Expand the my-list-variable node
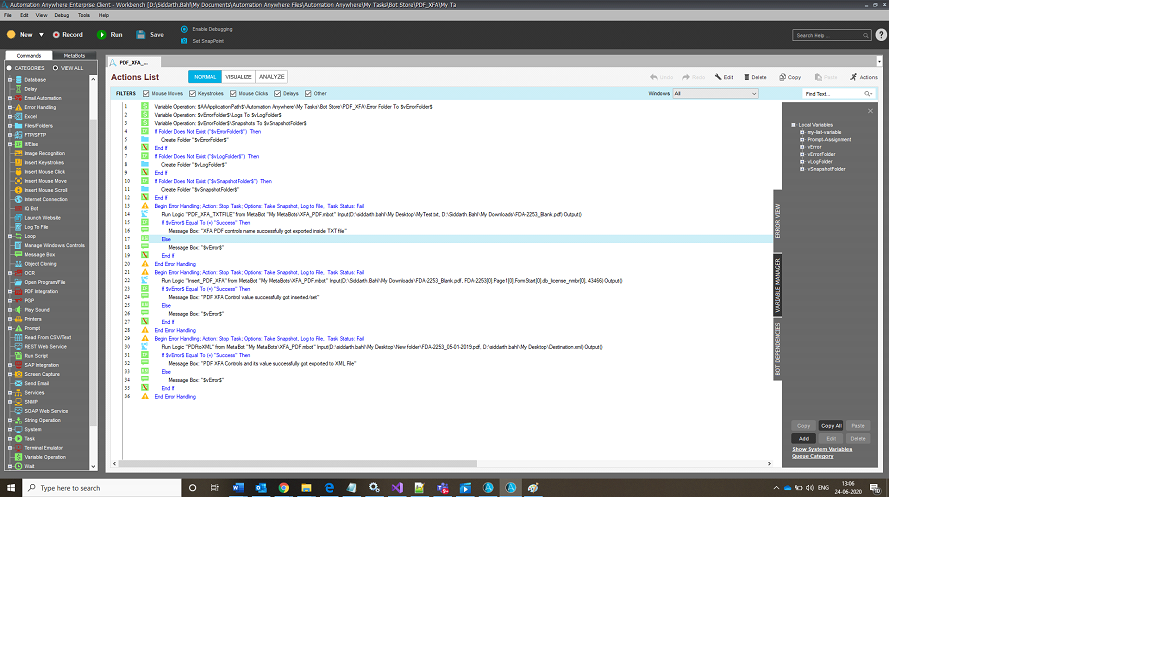Viewport: 1152px width, 648px height. click(802, 132)
